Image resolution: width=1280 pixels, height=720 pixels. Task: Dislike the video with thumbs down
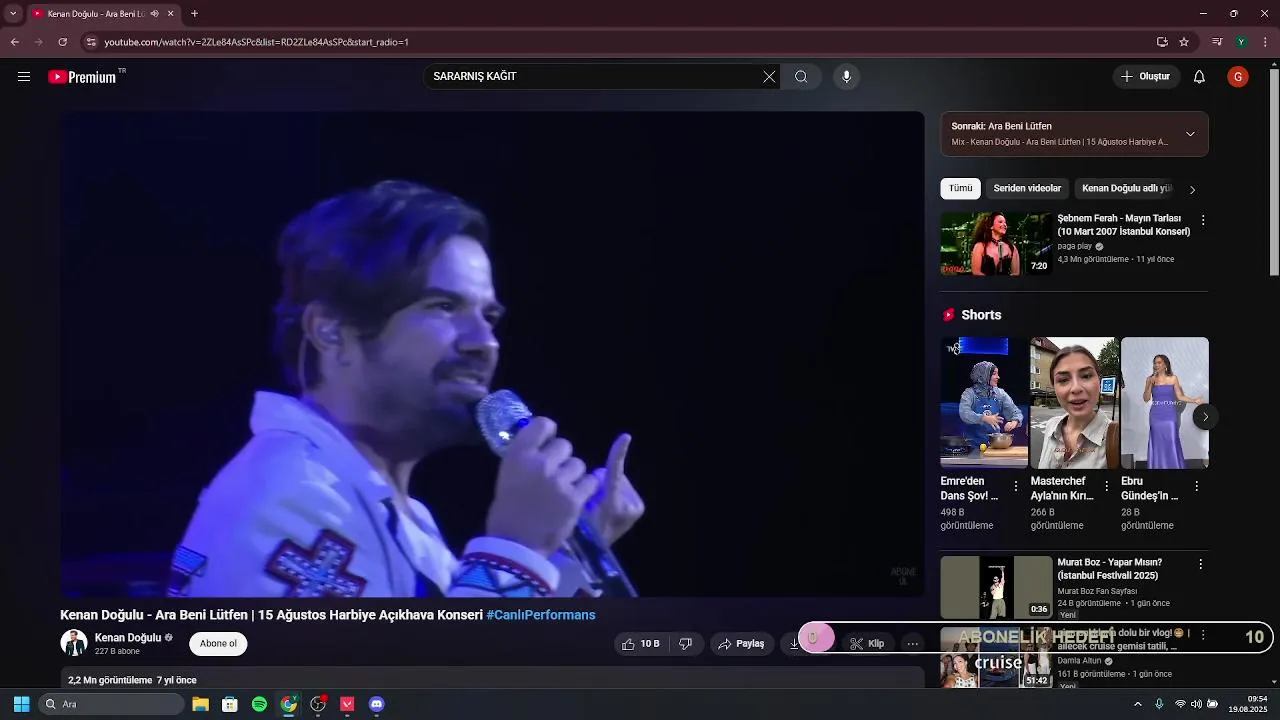coord(686,644)
